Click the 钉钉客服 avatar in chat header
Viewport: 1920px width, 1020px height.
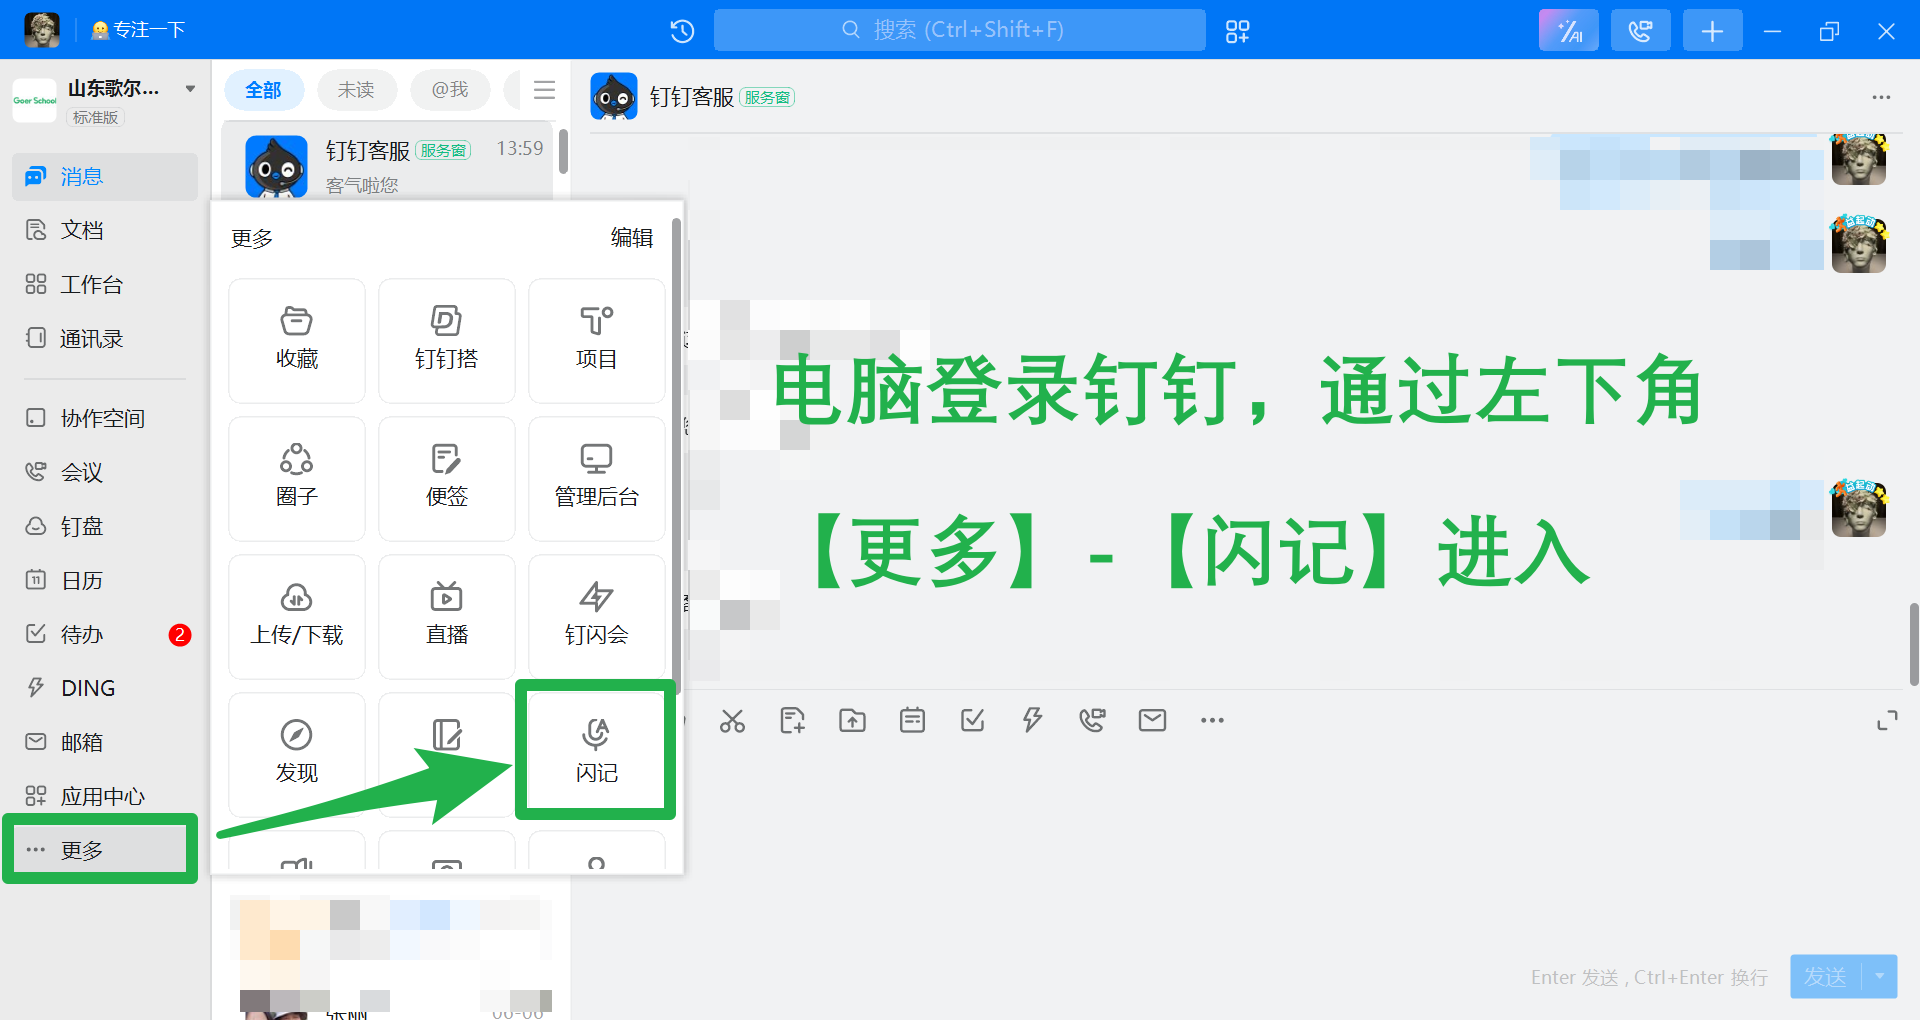point(614,97)
